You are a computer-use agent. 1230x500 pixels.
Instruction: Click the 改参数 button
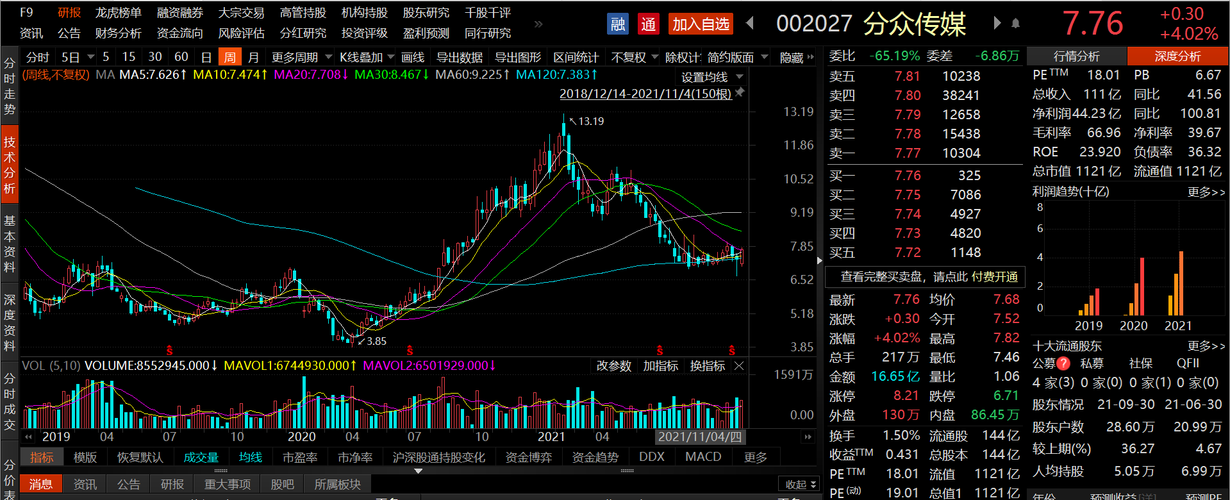615,366
